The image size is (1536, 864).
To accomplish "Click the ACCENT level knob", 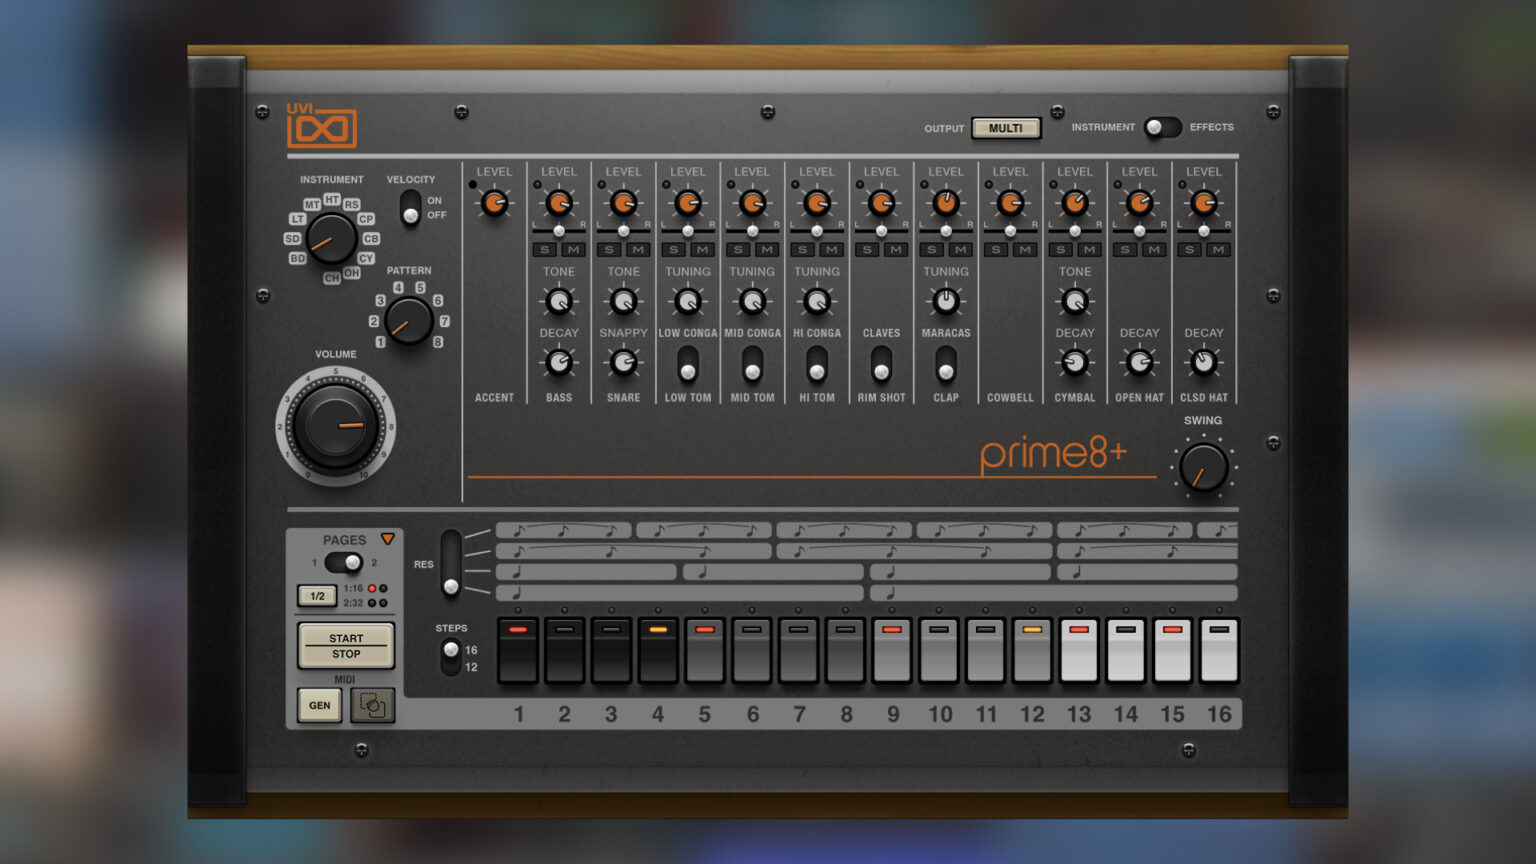I will pos(494,204).
